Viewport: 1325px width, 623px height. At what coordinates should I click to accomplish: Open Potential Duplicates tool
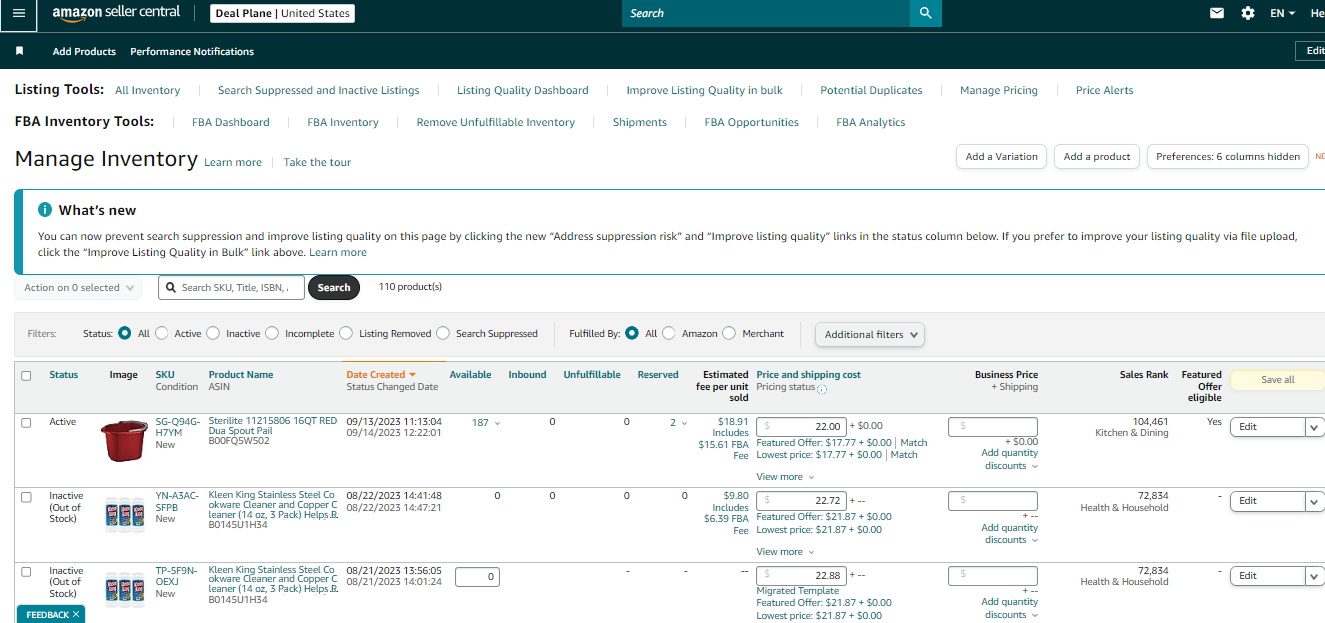click(871, 90)
